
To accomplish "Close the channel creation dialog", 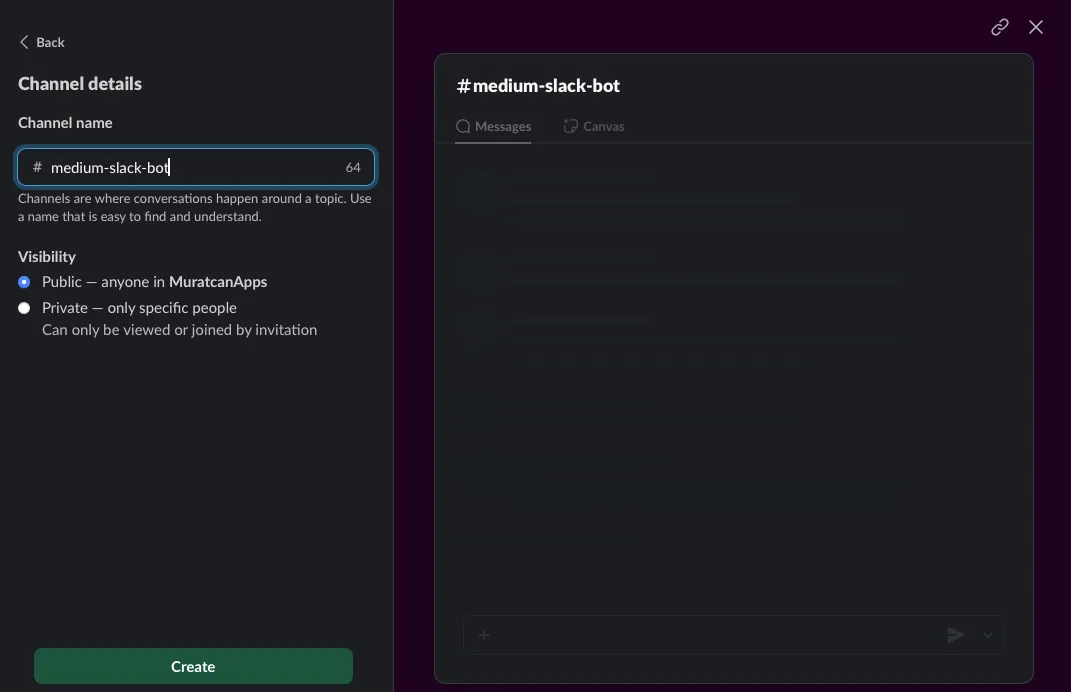I will 1035,27.
